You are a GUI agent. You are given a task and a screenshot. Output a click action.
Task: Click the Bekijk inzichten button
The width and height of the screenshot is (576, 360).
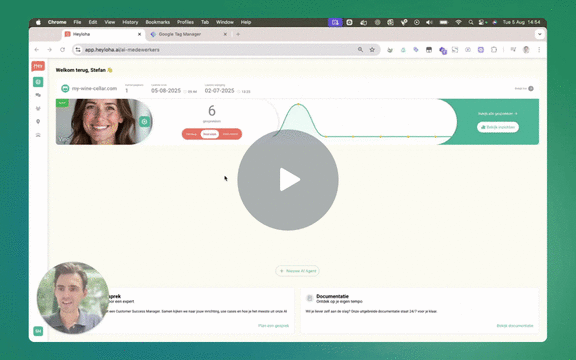[x=498, y=127]
